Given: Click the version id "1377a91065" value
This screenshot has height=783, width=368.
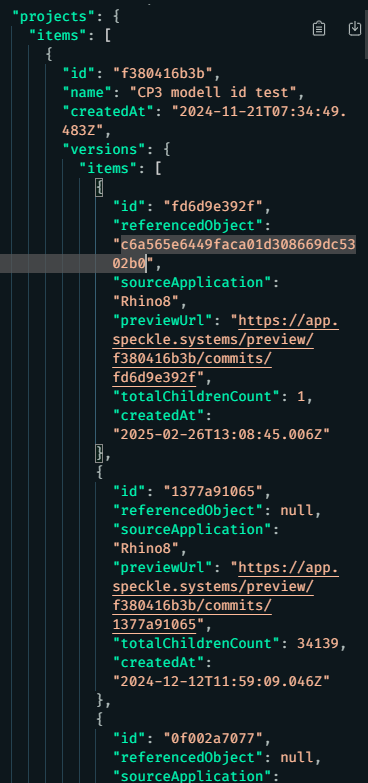Looking at the screenshot, I should pos(214,491).
